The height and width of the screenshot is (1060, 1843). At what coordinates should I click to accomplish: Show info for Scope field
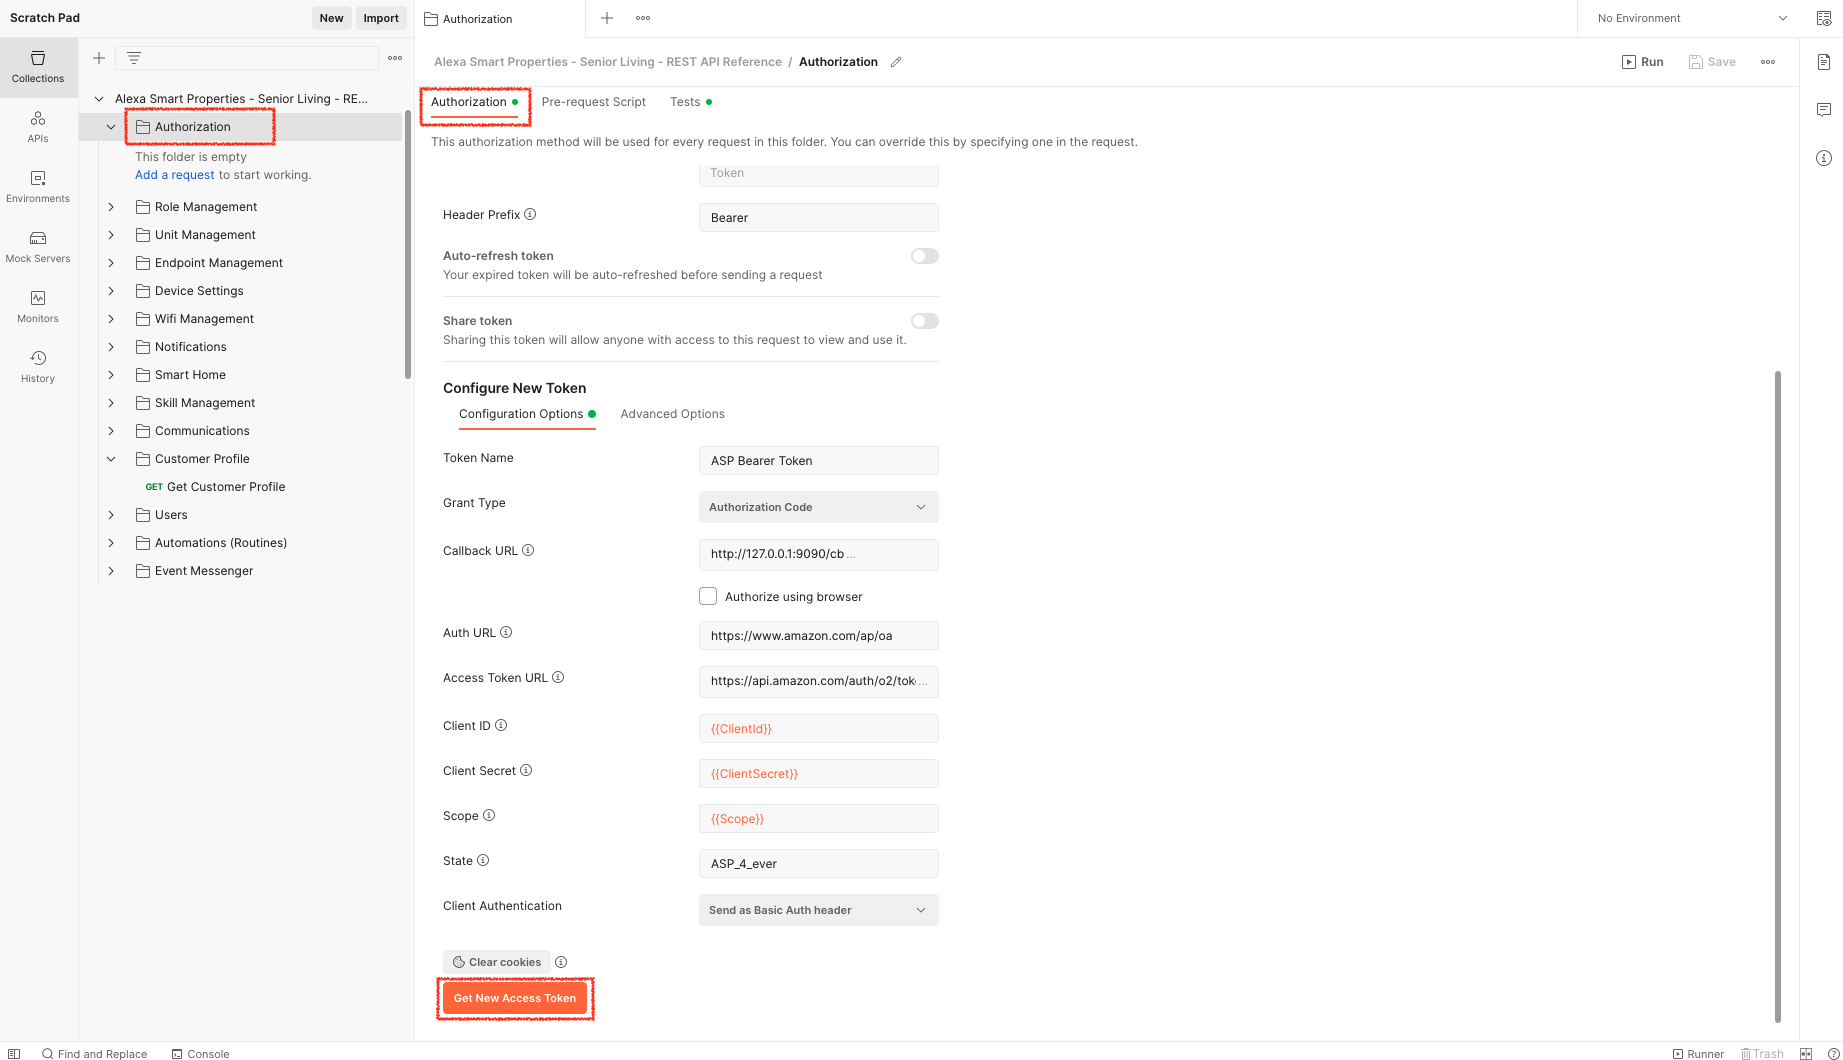(x=489, y=815)
